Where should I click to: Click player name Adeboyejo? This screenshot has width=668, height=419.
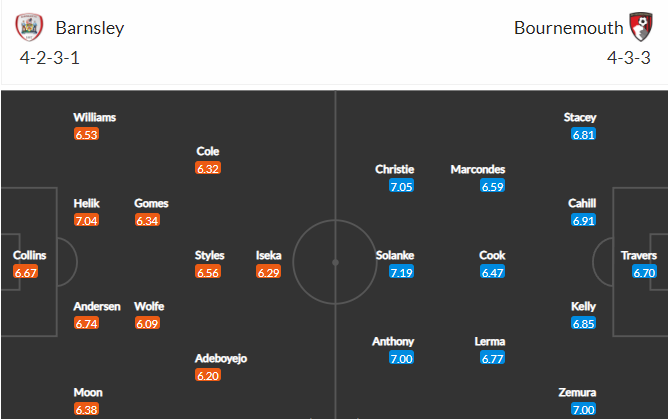point(221,358)
